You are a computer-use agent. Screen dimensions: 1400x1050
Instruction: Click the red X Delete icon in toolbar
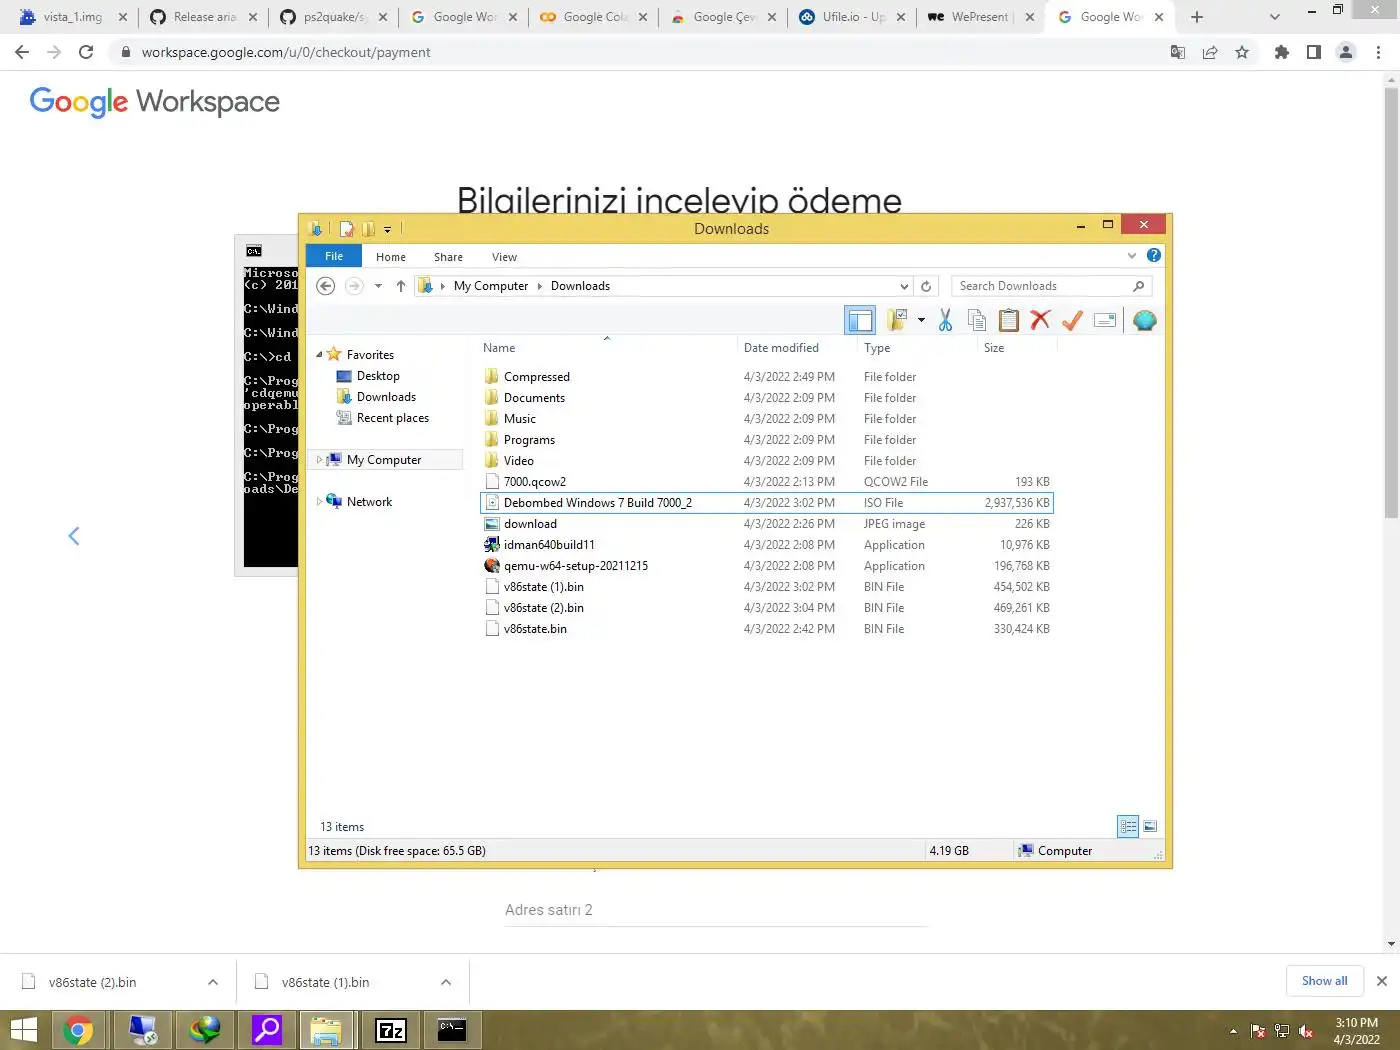tap(1041, 320)
